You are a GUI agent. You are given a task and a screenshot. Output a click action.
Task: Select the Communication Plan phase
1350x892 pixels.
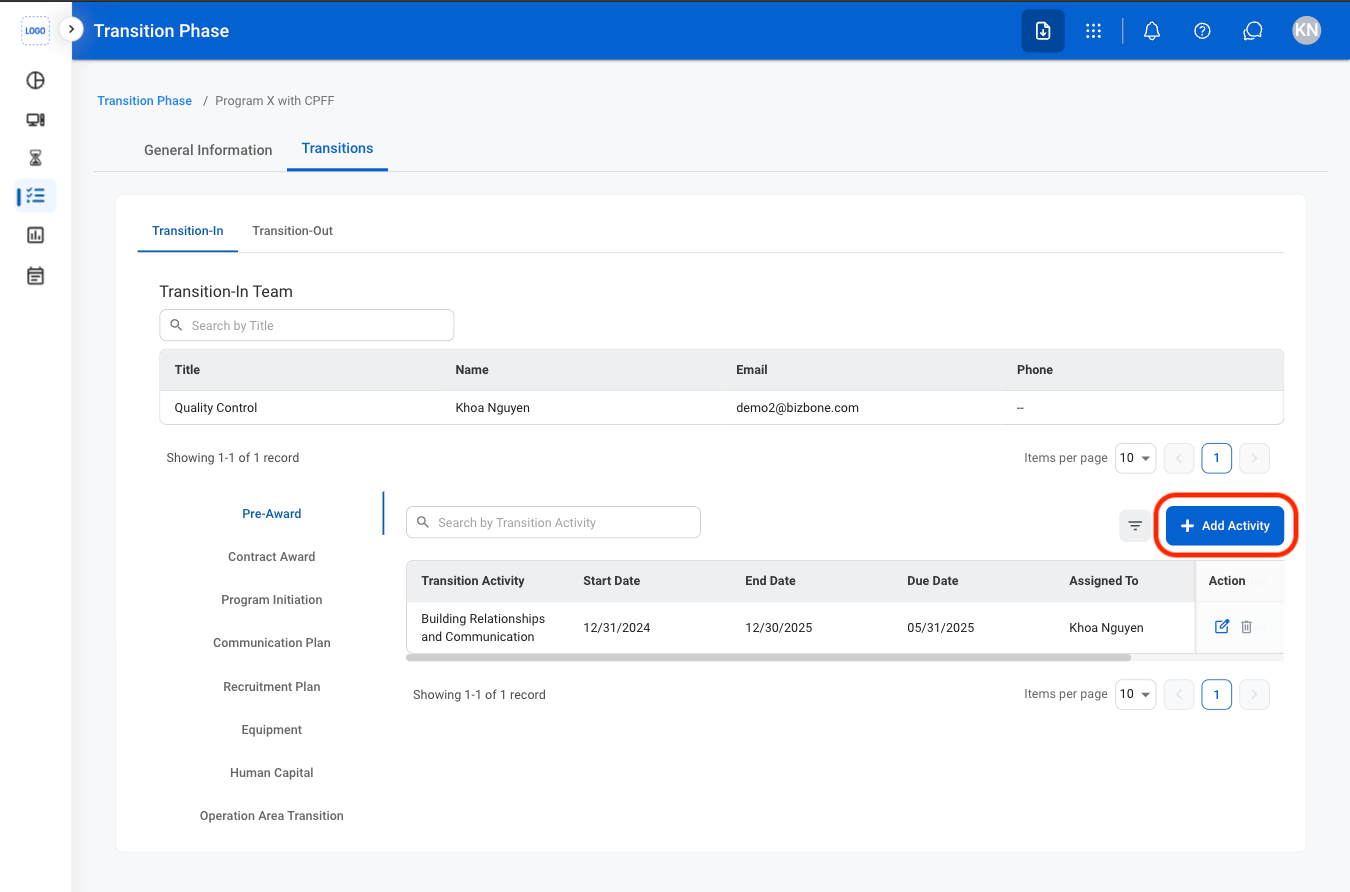[271, 643]
